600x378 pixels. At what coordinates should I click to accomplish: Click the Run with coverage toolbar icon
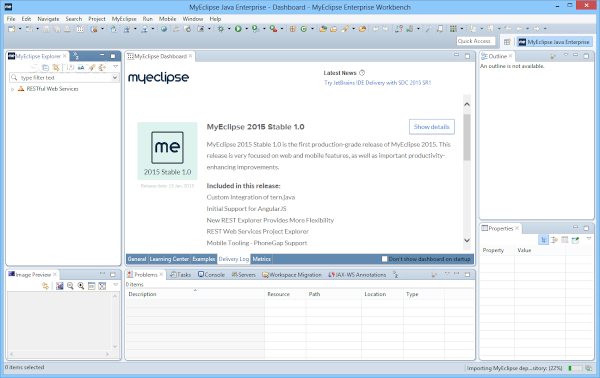[x=255, y=29]
